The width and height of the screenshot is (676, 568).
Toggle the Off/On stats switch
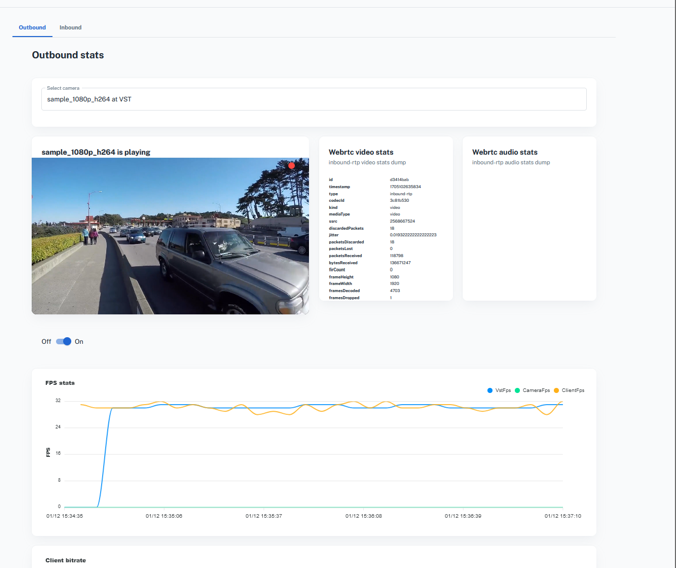[64, 341]
